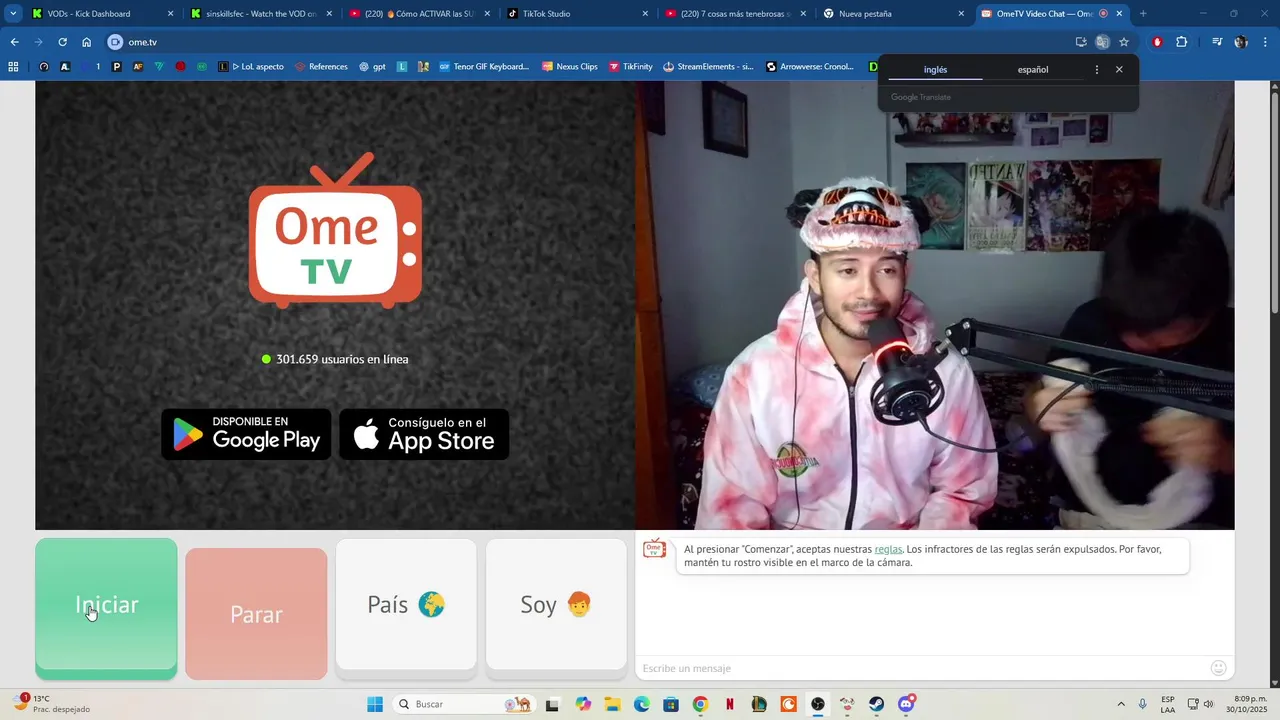Bookmark this page with star icon
1280x720 pixels.
point(1124,42)
